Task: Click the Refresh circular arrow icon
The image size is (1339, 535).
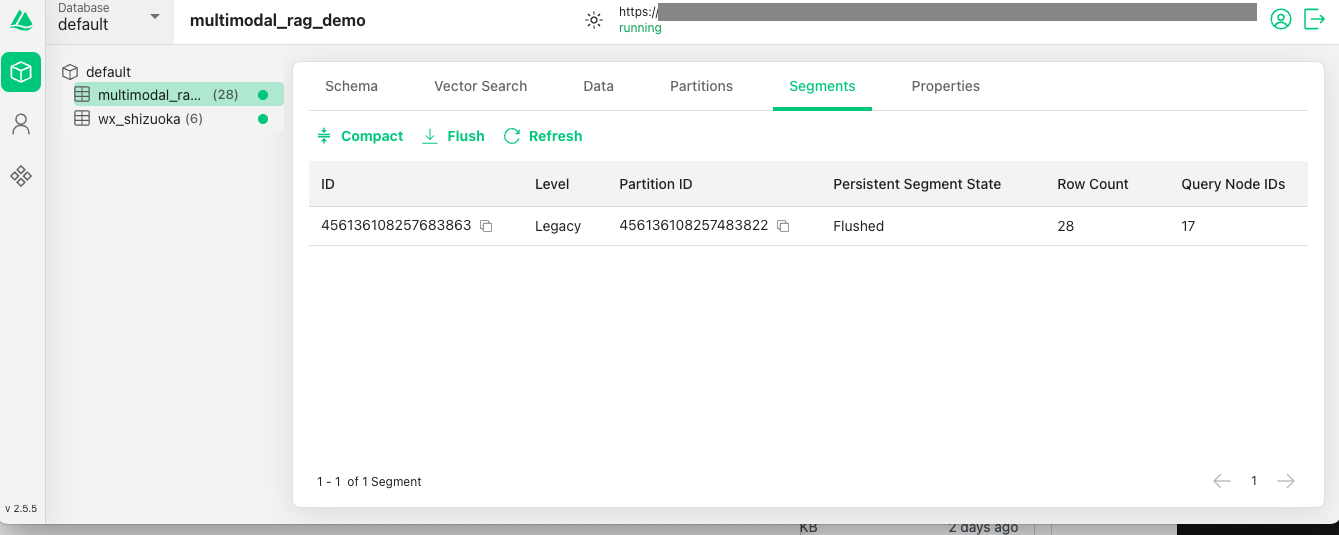Action: pyautogui.click(x=512, y=136)
